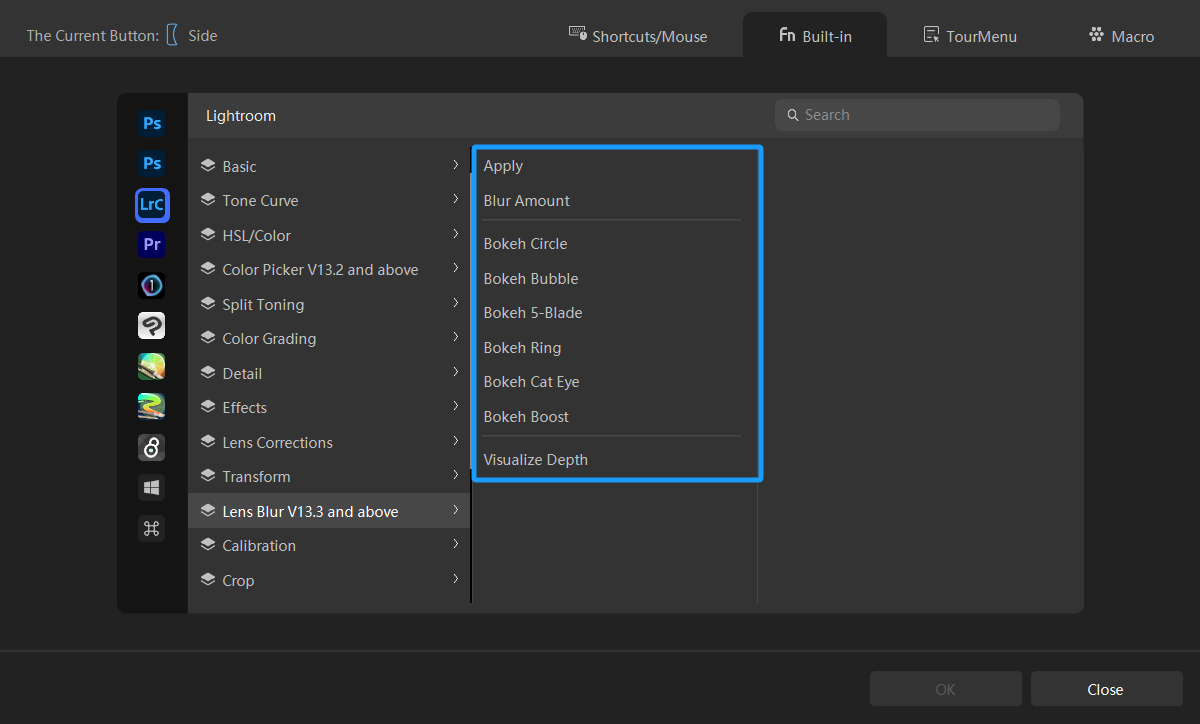Image resolution: width=1200 pixels, height=724 pixels.
Task: Click the layers icon beside Color Picker
Action: point(208,269)
